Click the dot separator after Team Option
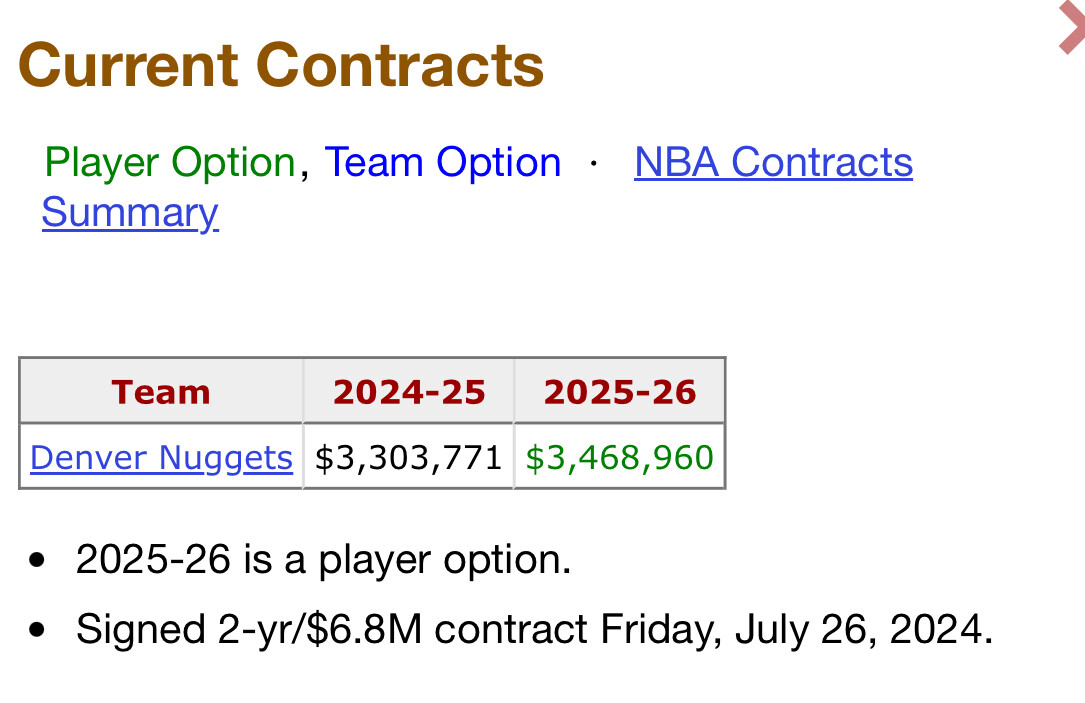Screen dimensions: 1085x703 pos(594,164)
